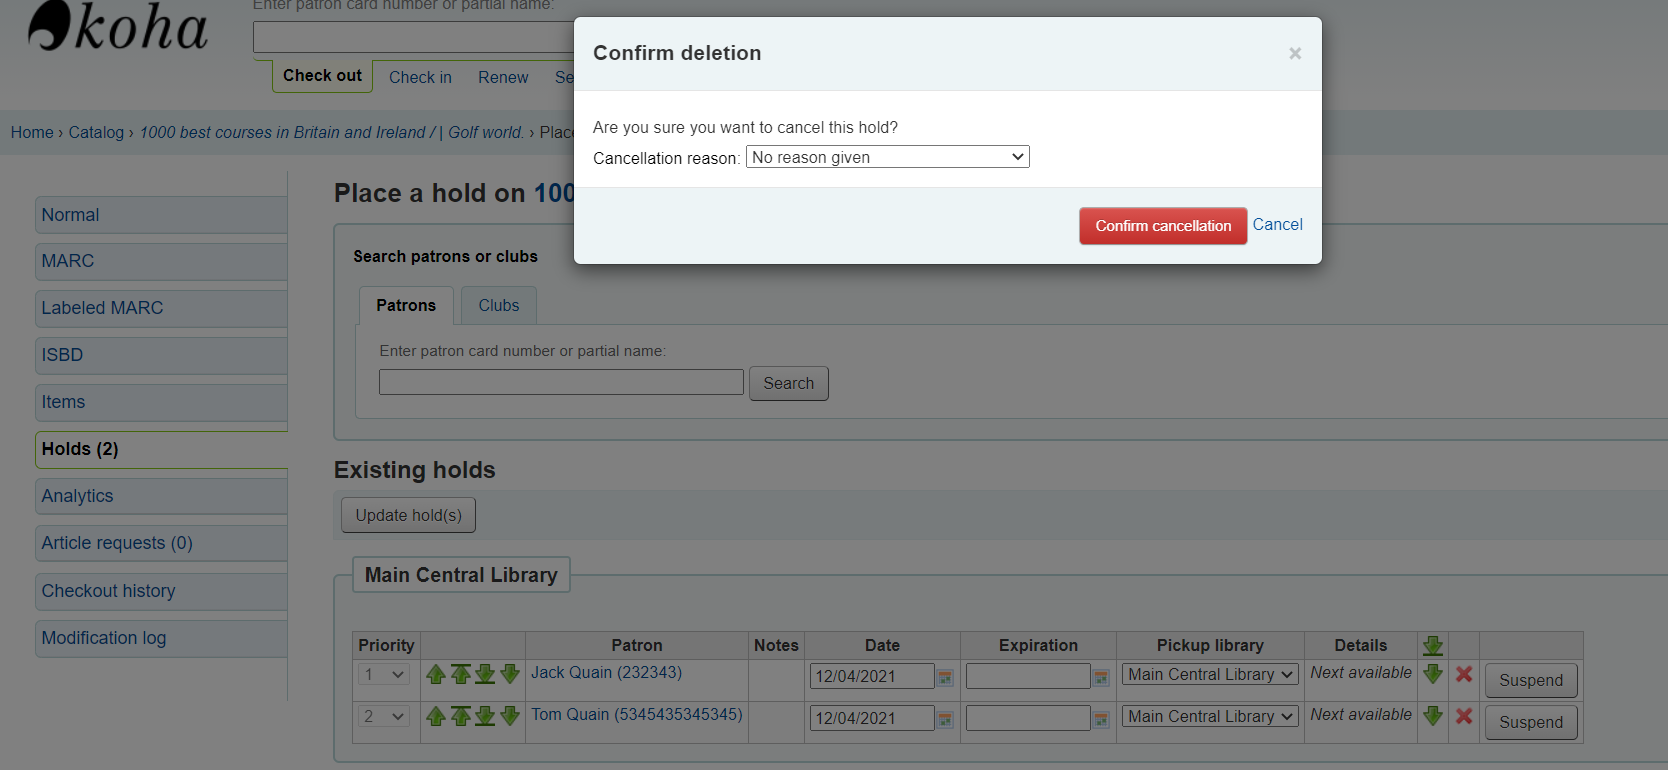1668x770 pixels.
Task: Open date calendar icon for Tom Quain's hold
Action: [945, 720]
